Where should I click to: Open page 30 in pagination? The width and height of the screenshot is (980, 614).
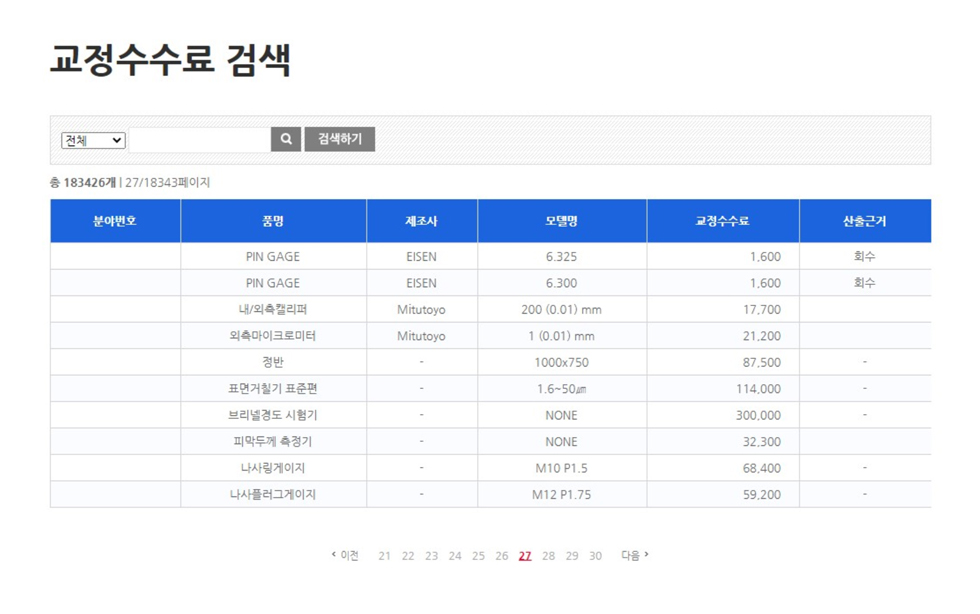pos(596,556)
